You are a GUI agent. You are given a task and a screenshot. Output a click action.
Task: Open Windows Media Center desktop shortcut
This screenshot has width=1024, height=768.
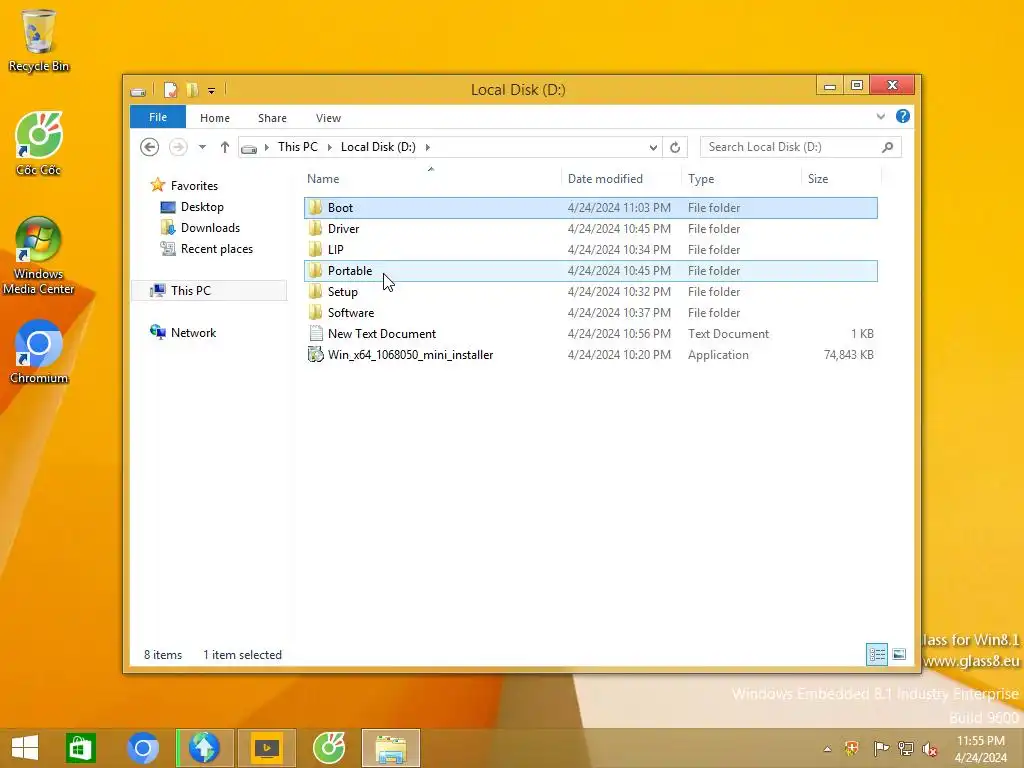[x=39, y=255]
